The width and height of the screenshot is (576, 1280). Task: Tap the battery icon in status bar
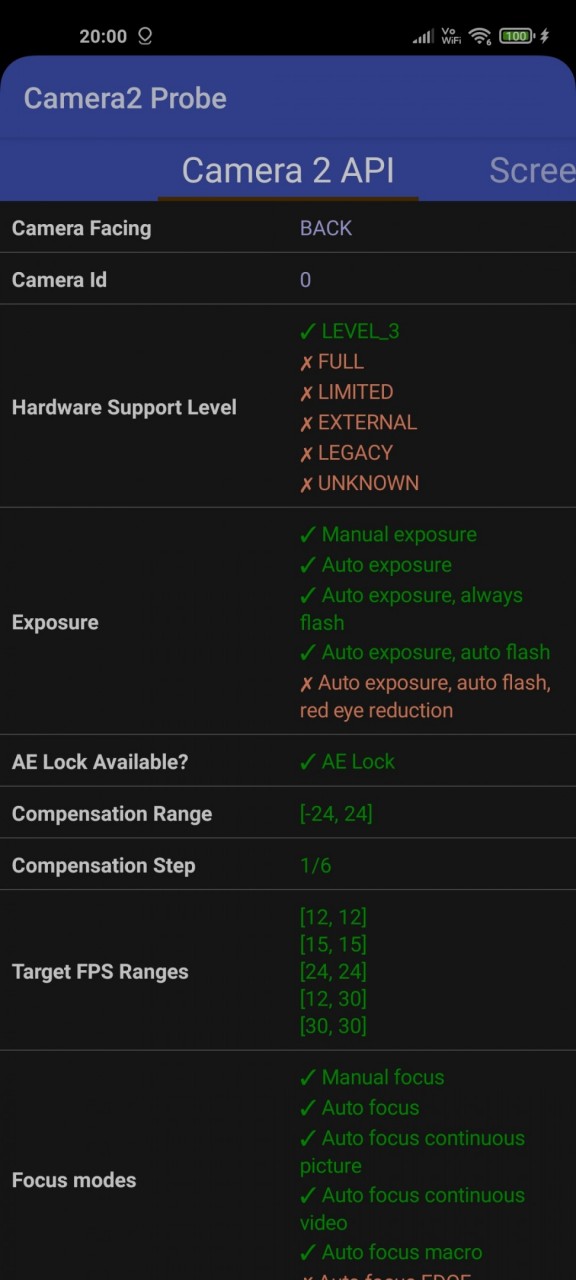[515, 36]
